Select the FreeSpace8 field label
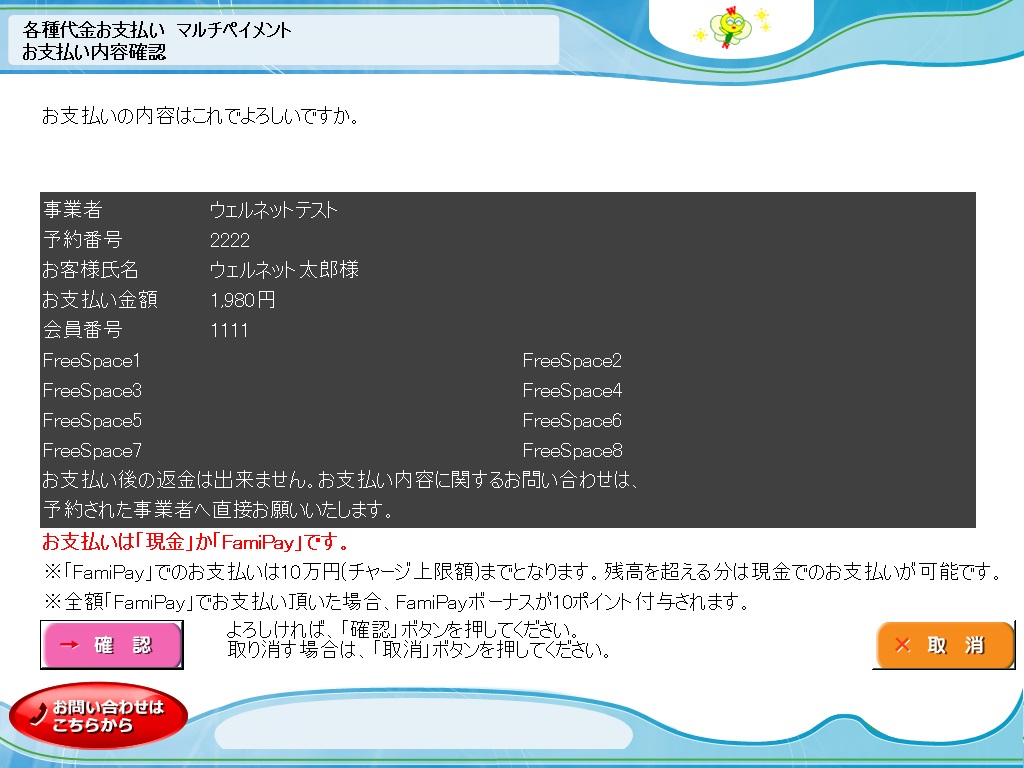The height and width of the screenshot is (768, 1024). pos(572,450)
